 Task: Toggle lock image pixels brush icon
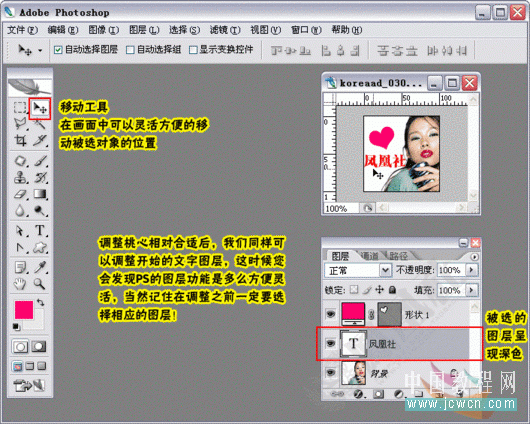tap(367, 290)
